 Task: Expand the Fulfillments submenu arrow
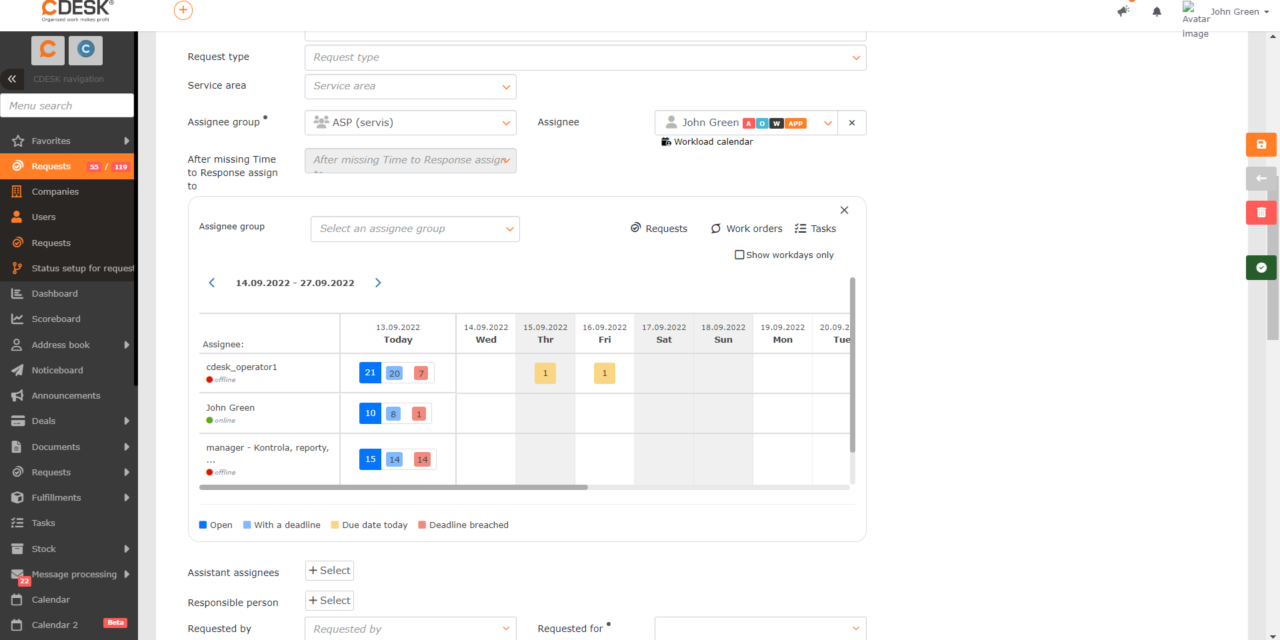click(127, 497)
